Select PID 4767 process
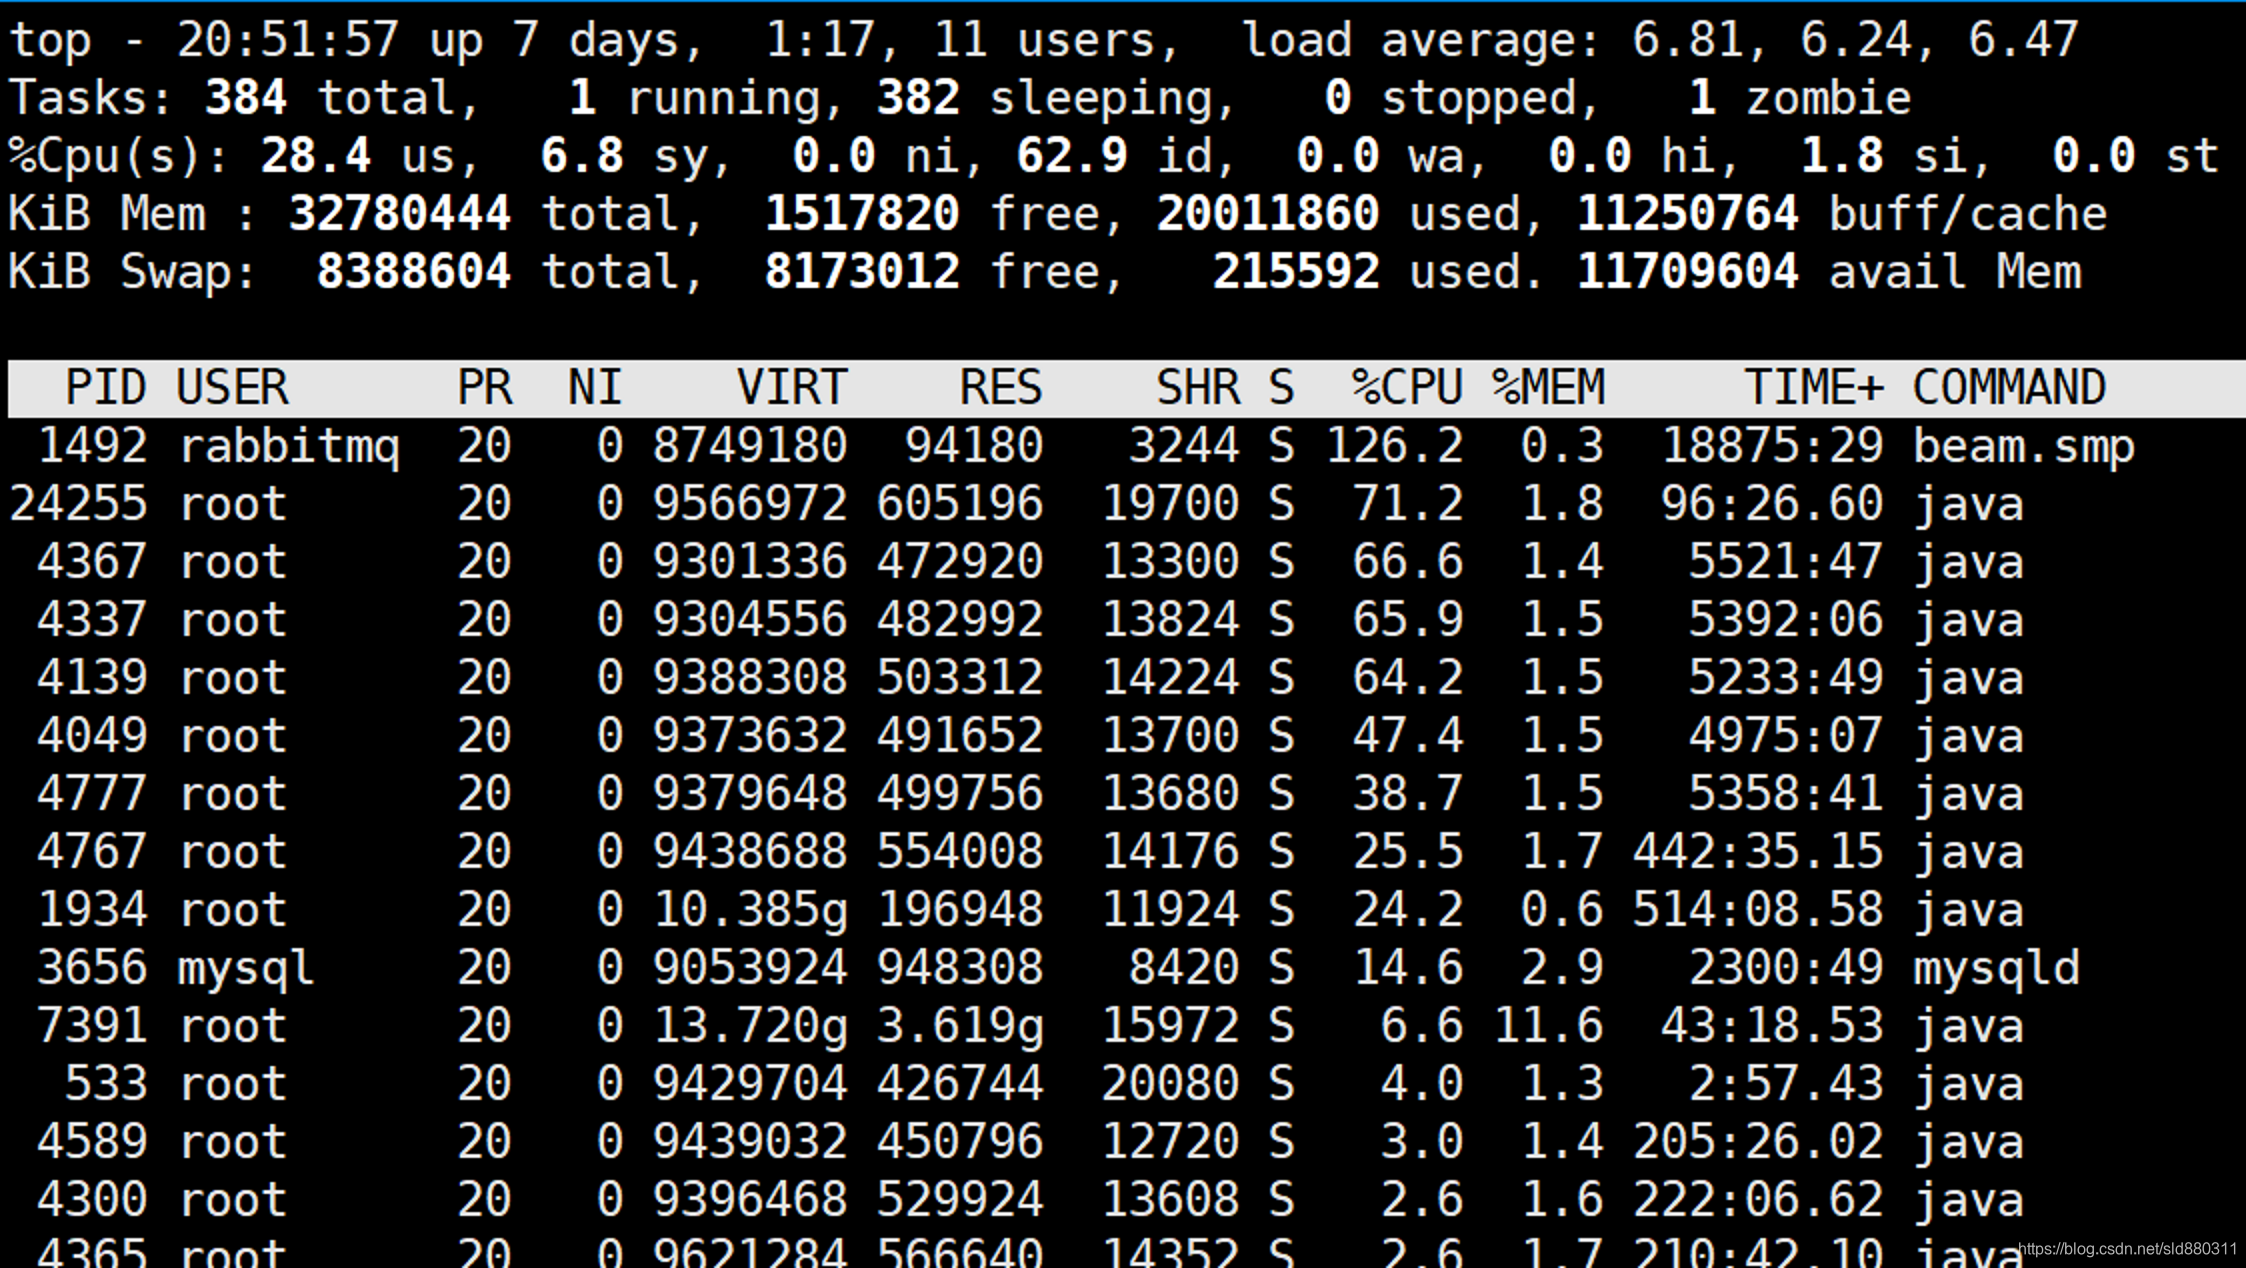This screenshot has height=1268, width=2246. point(92,852)
